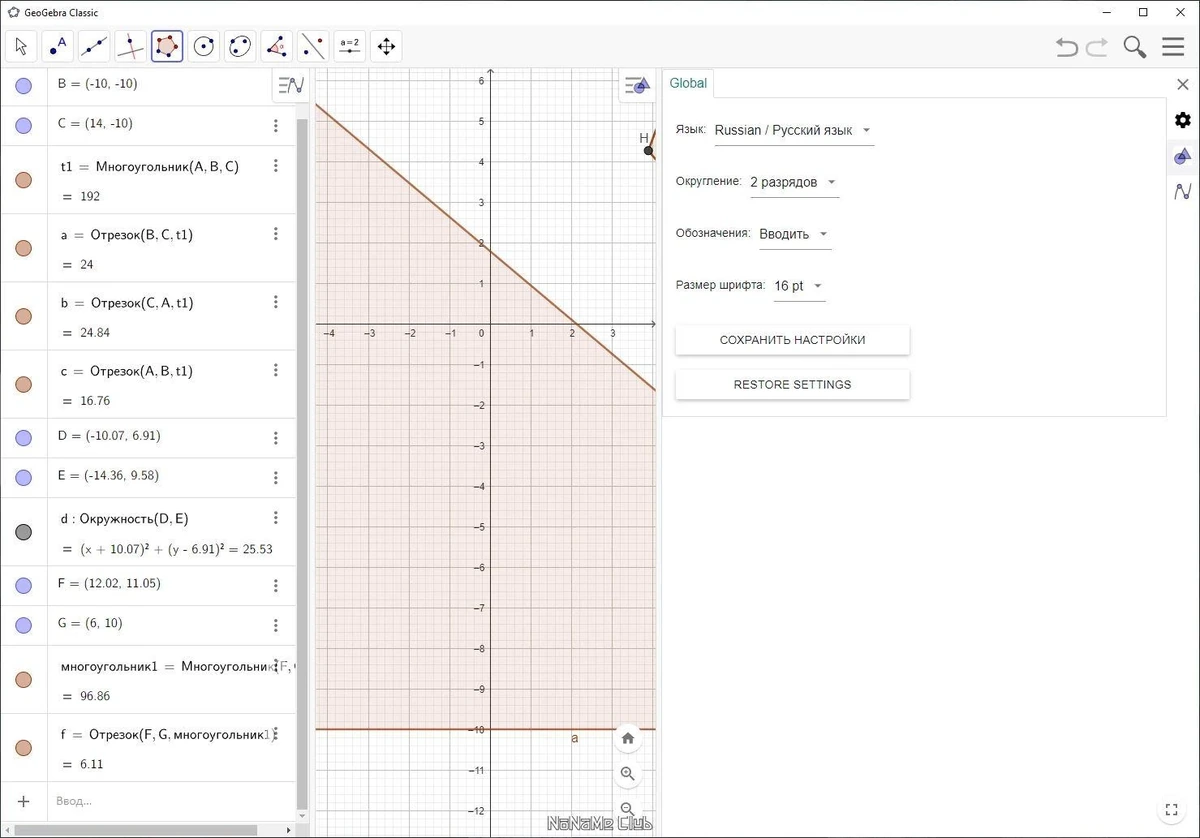Select the Move Graphics View tool
1200x838 pixels.
pos(386,46)
